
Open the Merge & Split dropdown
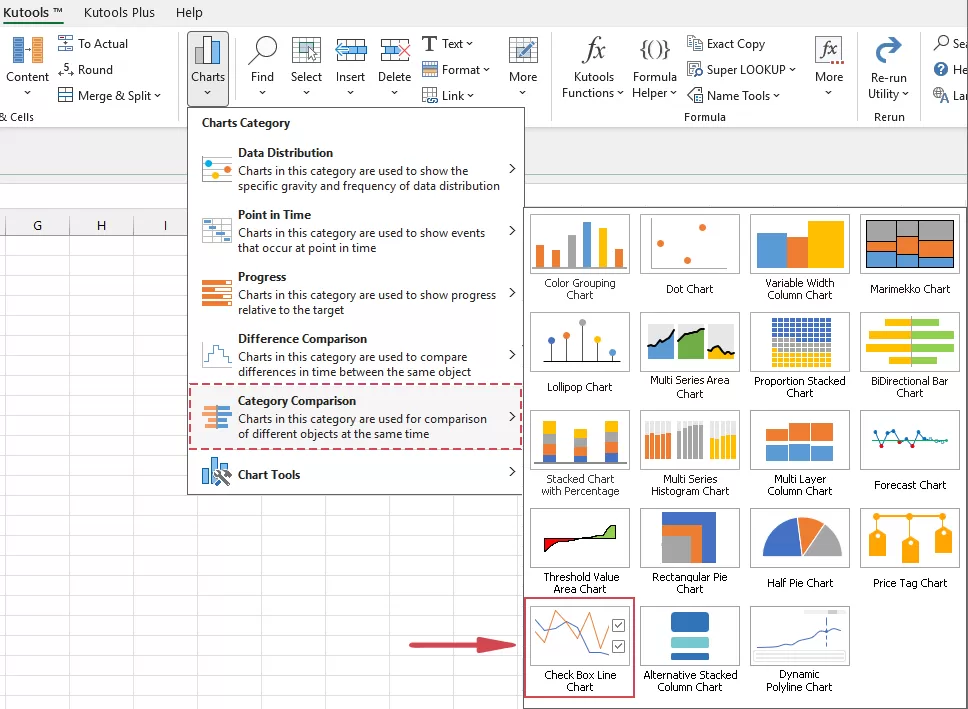(109, 96)
